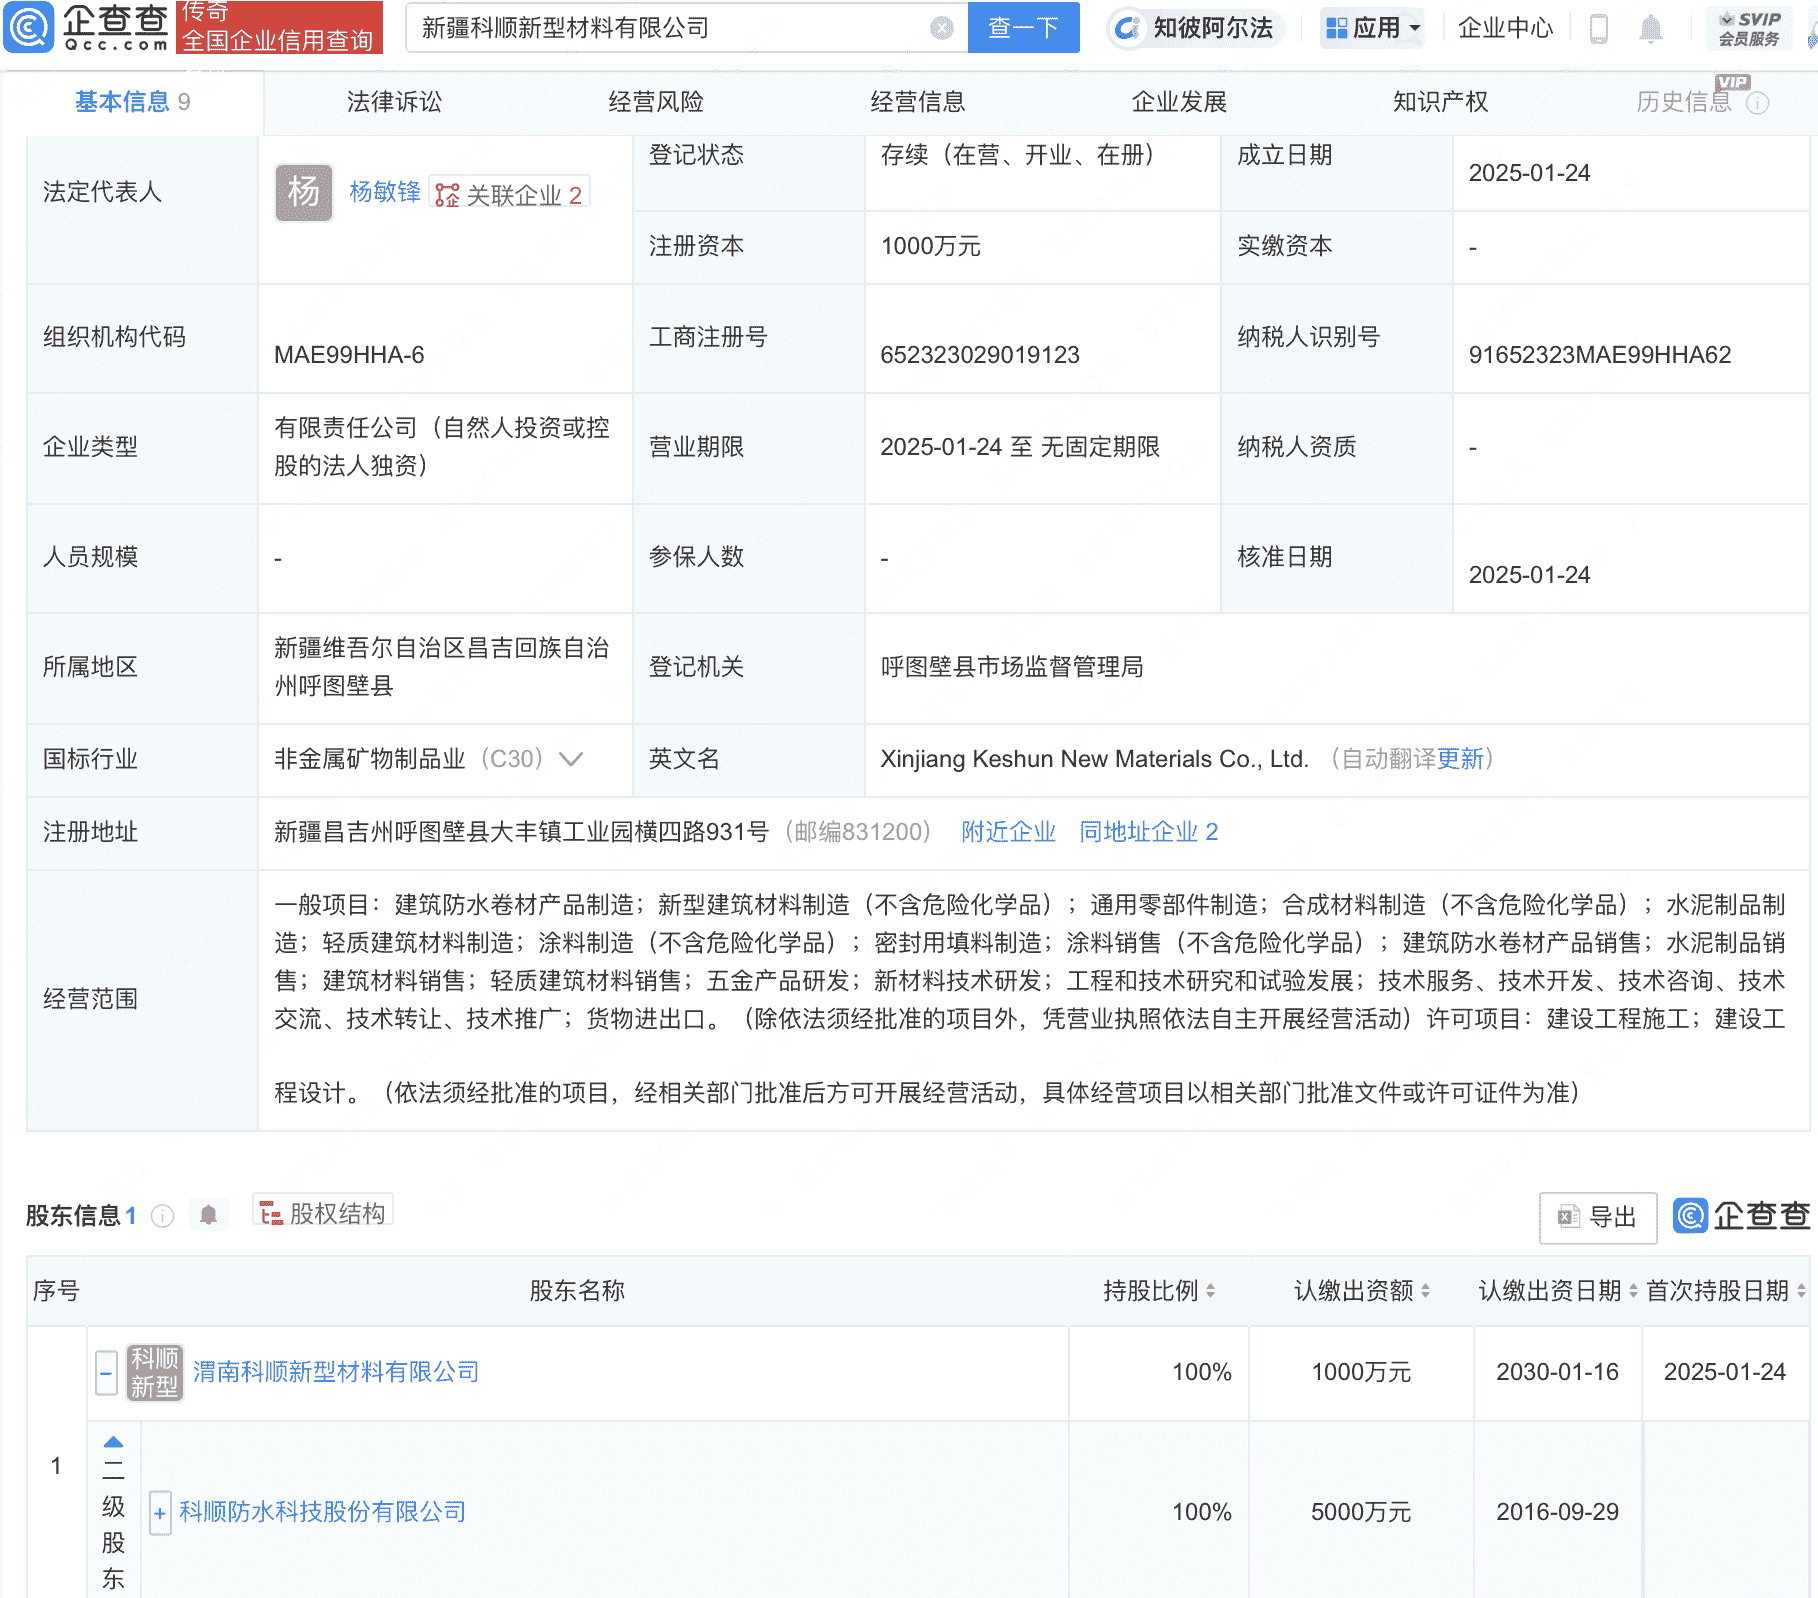Open the 知彼阿尔法 AI assistant
The height and width of the screenshot is (1598, 1818).
point(1196,28)
